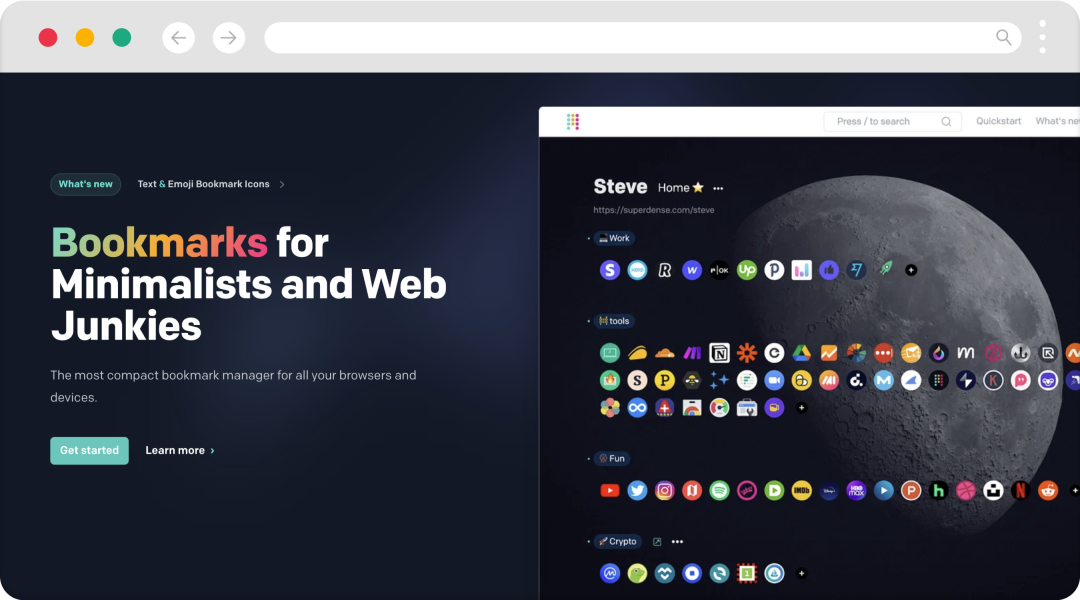
Task: Click the Superdense colorful grid logo
Action: (572, 122)
